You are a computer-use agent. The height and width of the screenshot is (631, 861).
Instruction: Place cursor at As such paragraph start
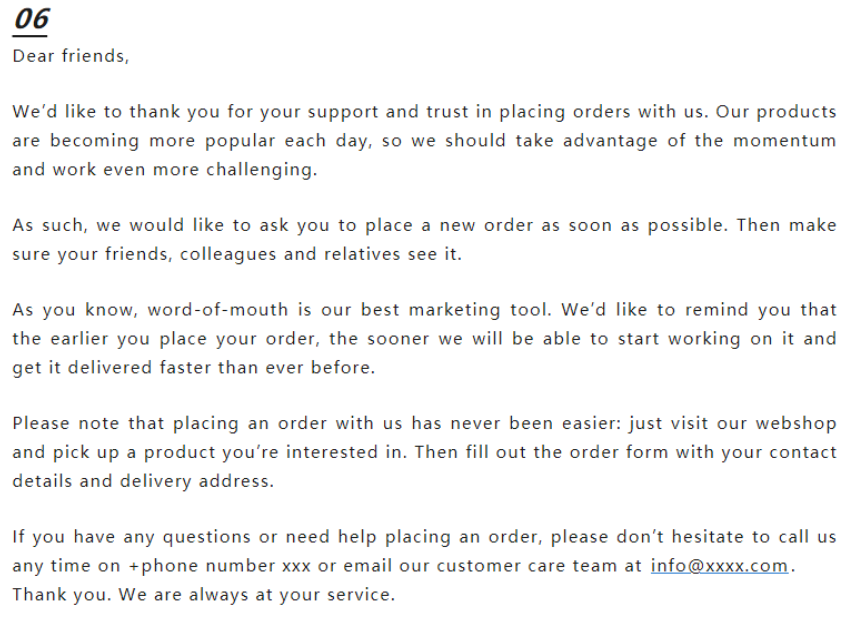pos(13,225)
